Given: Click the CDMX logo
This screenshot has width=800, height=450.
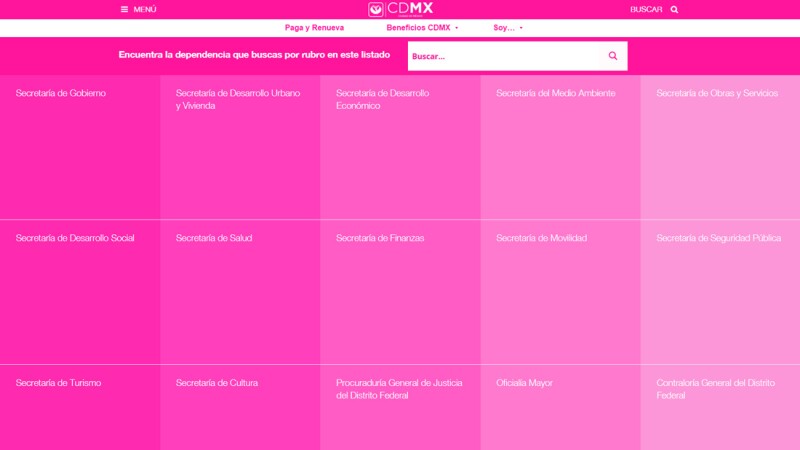Looking at the screenshot, I should tap(401, 9).
